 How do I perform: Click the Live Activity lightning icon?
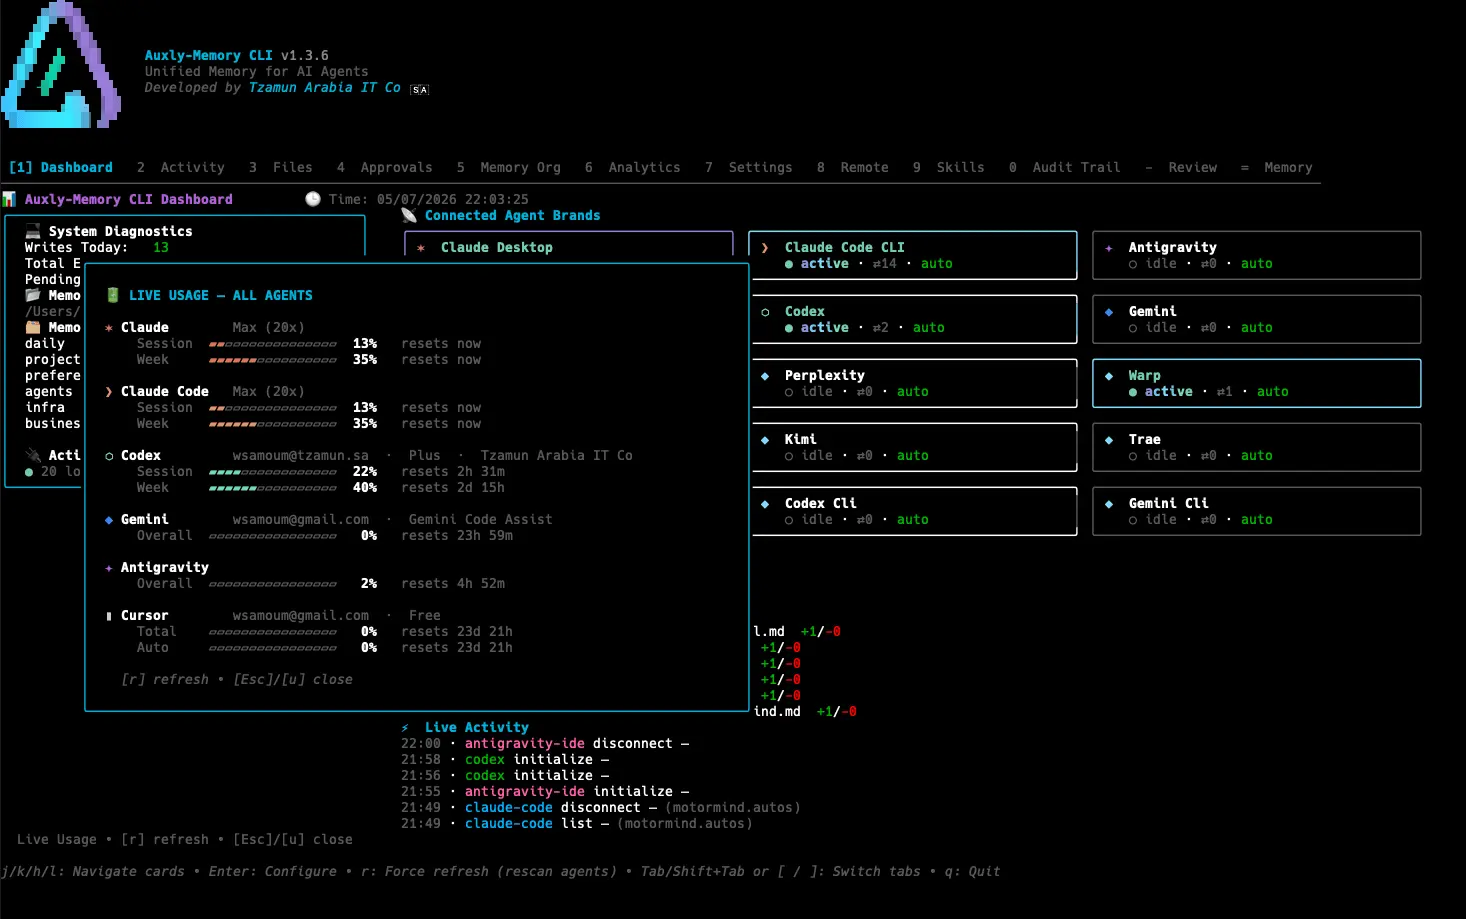point(405,728)
